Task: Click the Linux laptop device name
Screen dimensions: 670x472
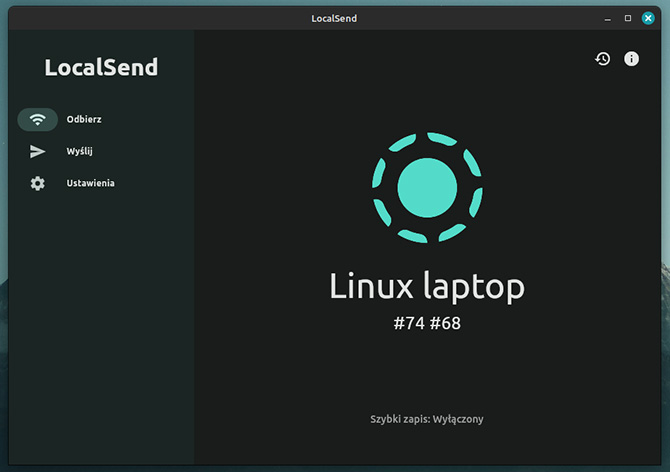Action: click(x=427, y=286)
